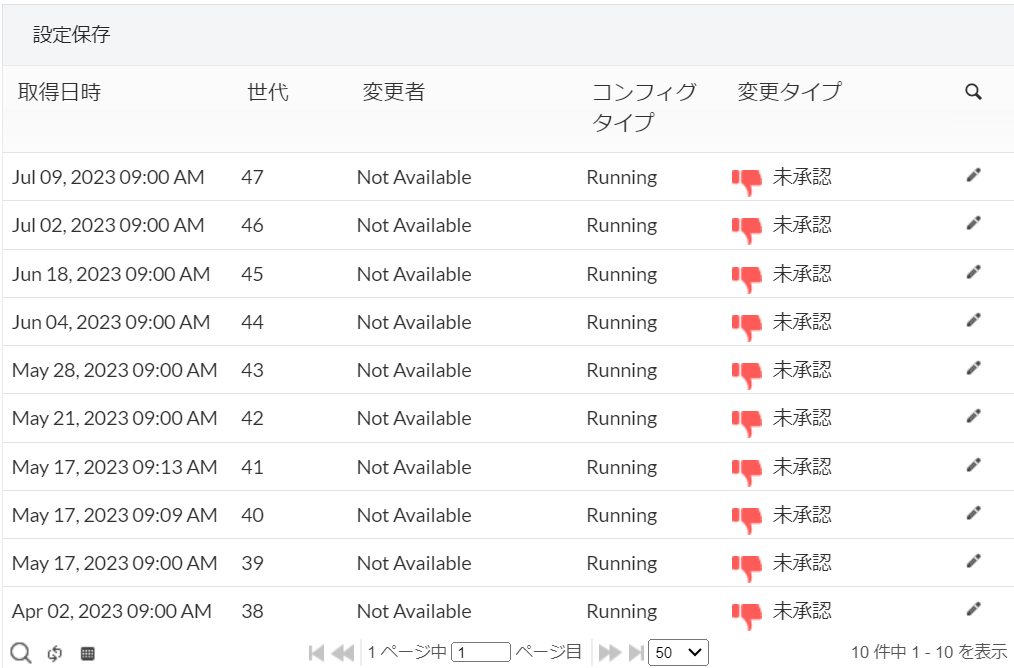The height and width of the screenshot is (668, 1014).
Task: Go to previous page arrow
Action: pyautogui.click(x=343, y=653)
